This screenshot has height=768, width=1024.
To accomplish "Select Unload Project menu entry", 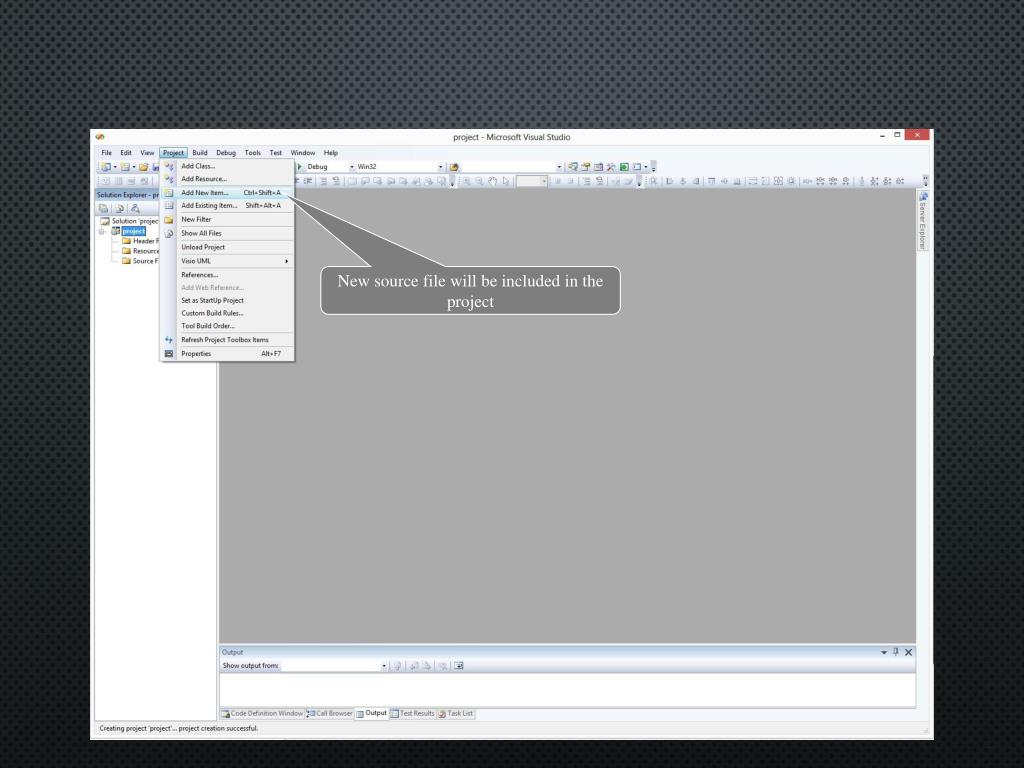I will pos(227,248).
